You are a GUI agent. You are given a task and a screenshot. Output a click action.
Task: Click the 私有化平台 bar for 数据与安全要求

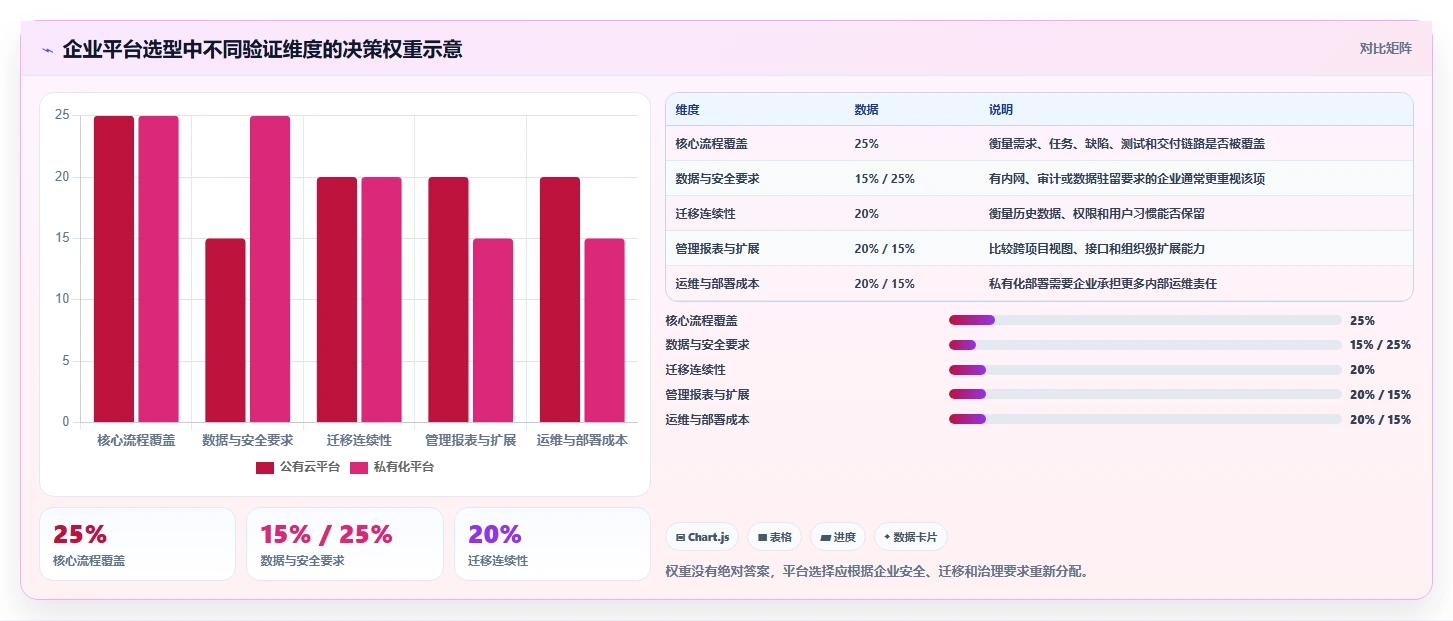[270, 269]
